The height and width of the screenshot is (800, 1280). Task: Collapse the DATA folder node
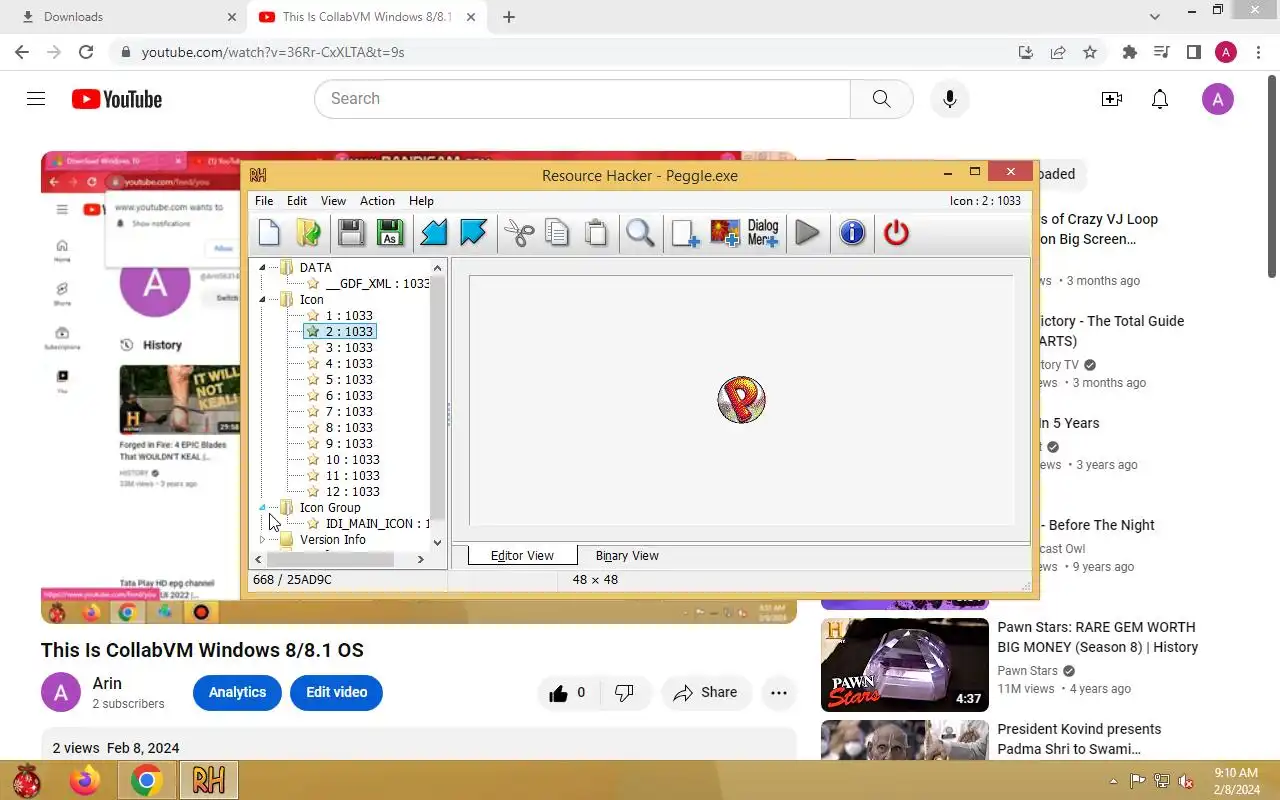click(262, 268)
